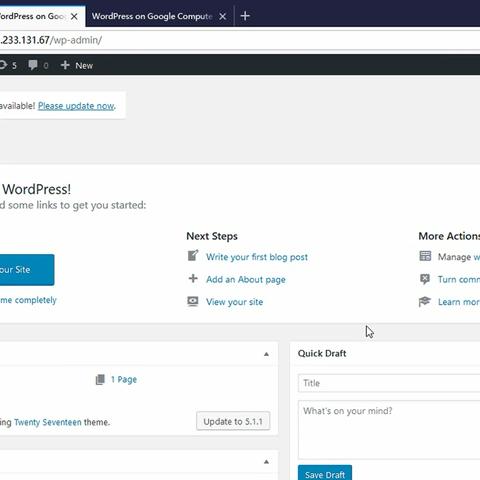Viewport: 480px width, 480px height.
Task: Click the comments toggle icon under More Actions
Action: pos(425,279)
